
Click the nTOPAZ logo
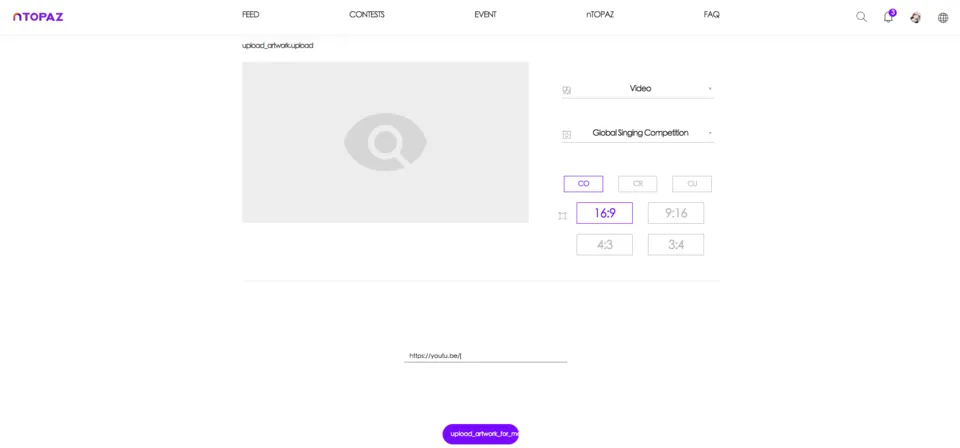click(x=38, y=17)
